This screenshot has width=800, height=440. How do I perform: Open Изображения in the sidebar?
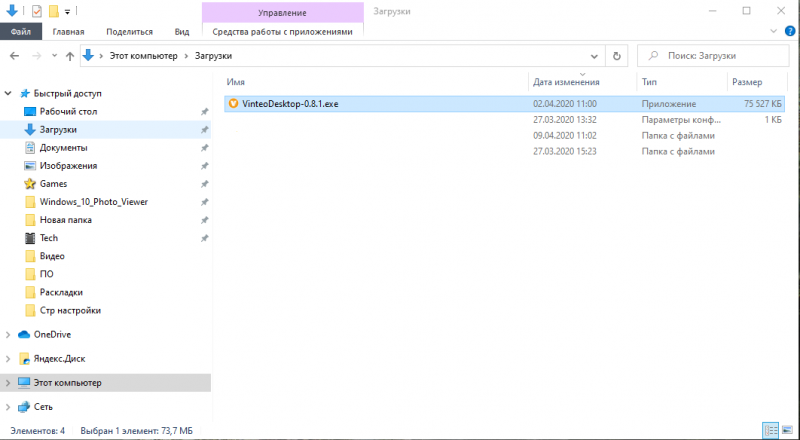click(68, 166)
